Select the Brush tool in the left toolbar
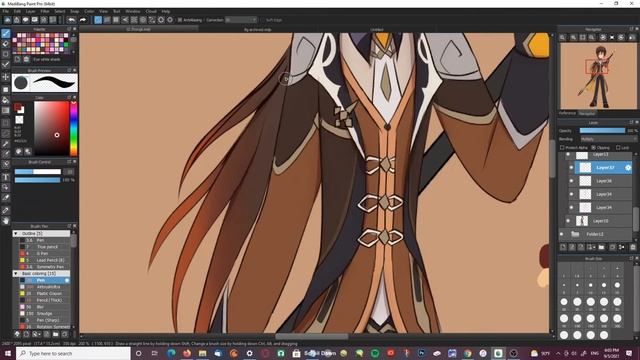The image size is (640, 360). [x=6, y=34]
